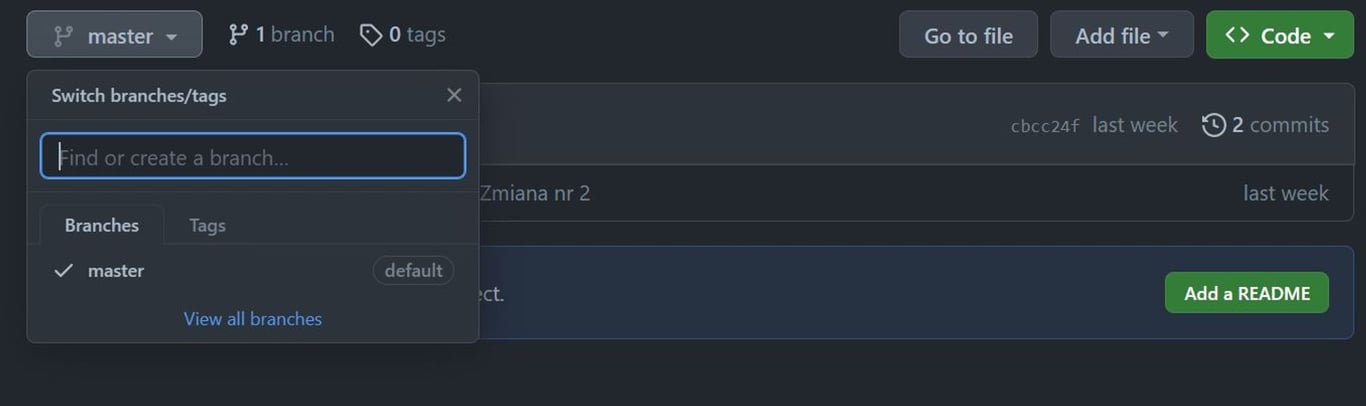The image size is (1366, 406).
Task: Open commit history via the clock icon
Action: click(x=1214, y=125)
